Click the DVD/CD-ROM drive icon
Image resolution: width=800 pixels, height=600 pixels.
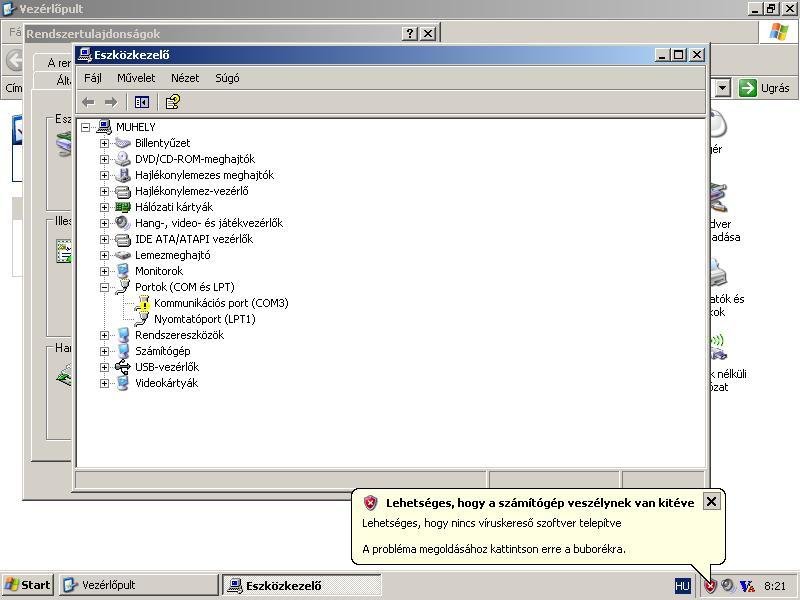click(x=122, y=159)
